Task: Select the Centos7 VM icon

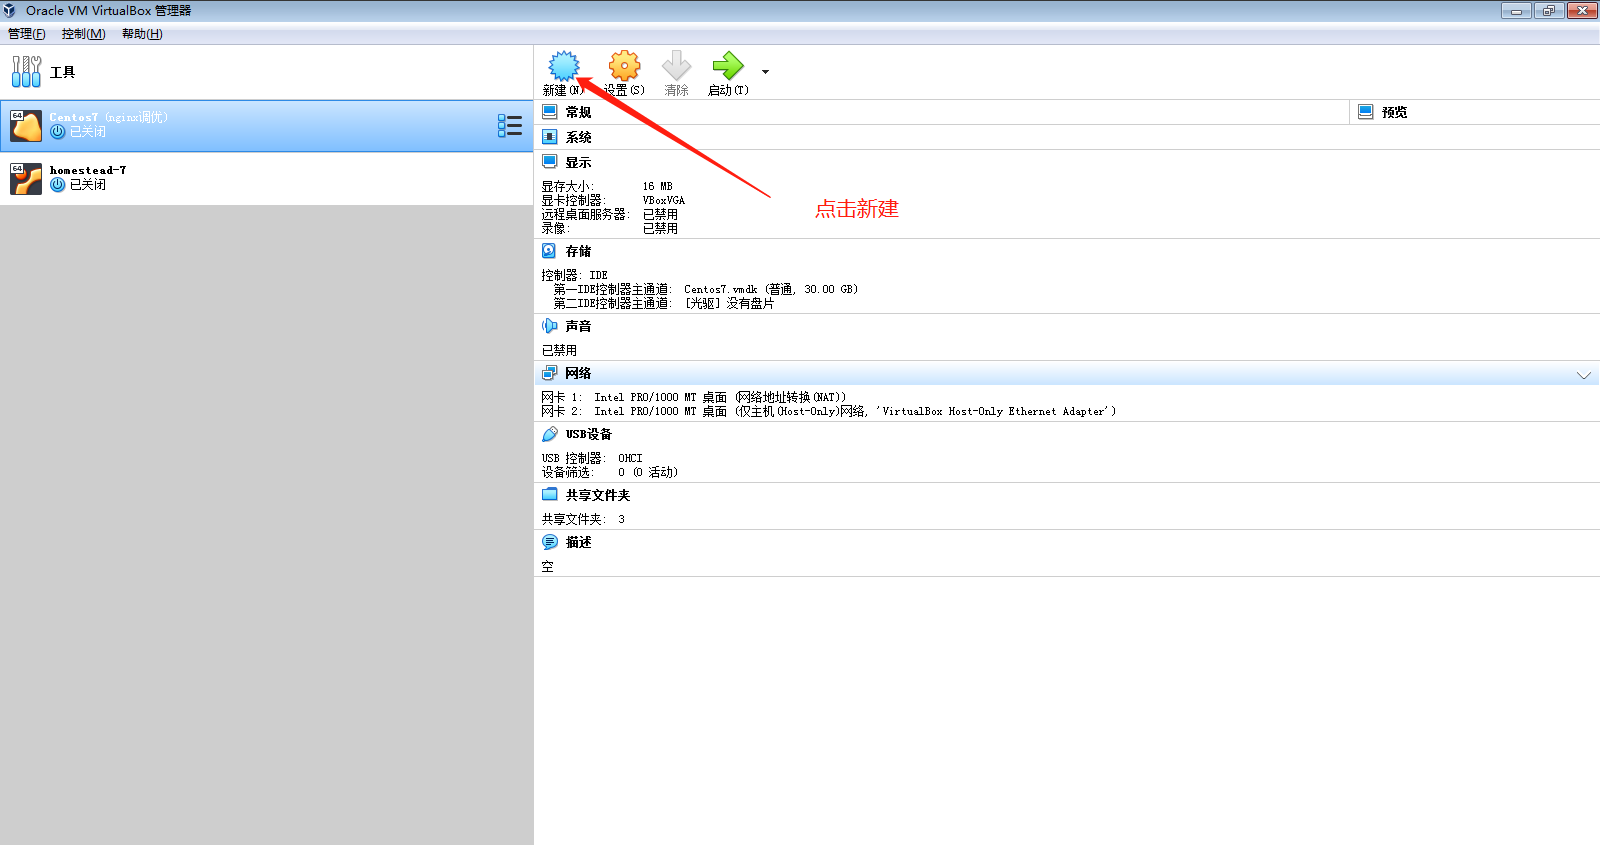Action: tap(26, 126)
